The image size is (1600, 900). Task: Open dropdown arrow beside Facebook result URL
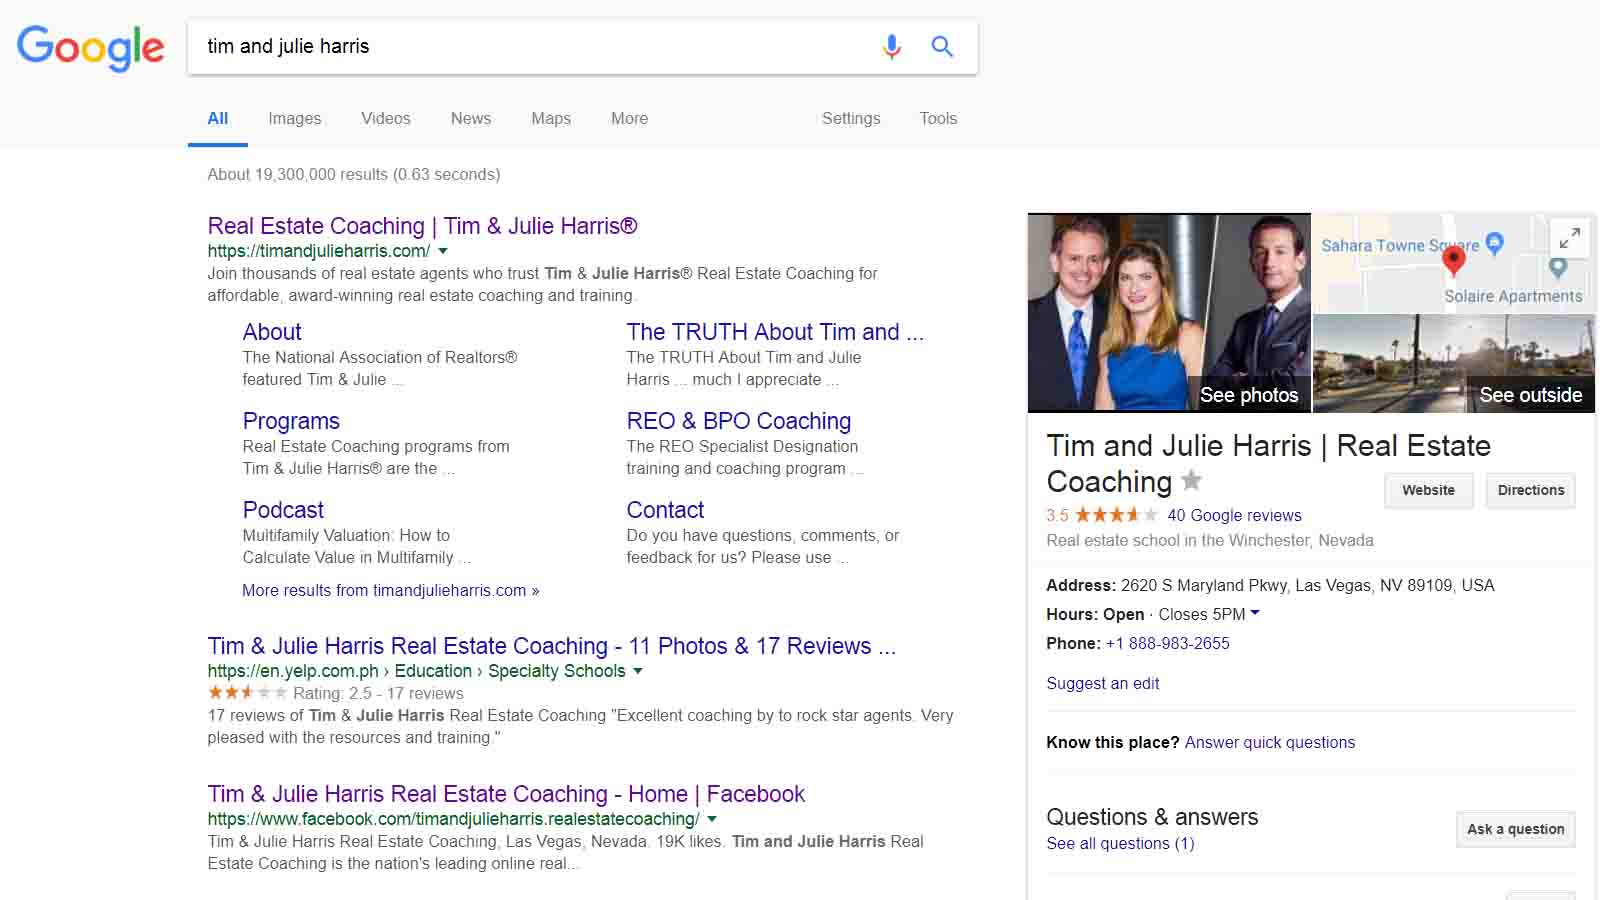point(712,819)
